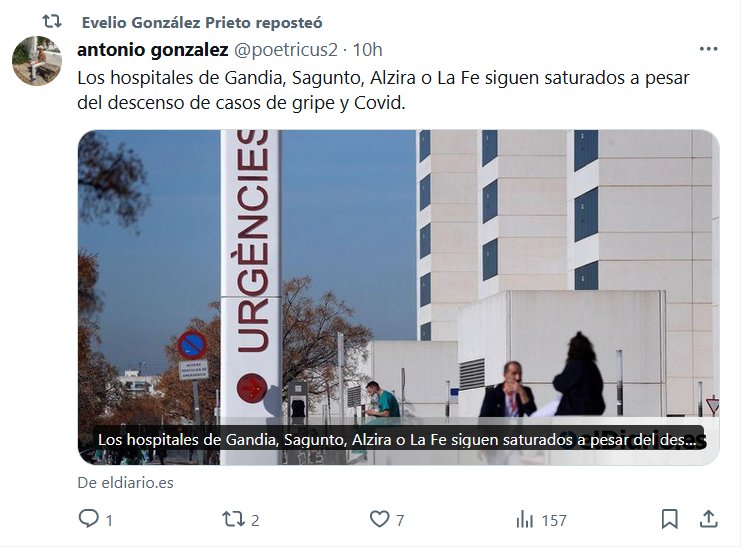The image size is (746, 548).
Task: Click the 10h timestamp link
Action: click(x=367, y=49)
